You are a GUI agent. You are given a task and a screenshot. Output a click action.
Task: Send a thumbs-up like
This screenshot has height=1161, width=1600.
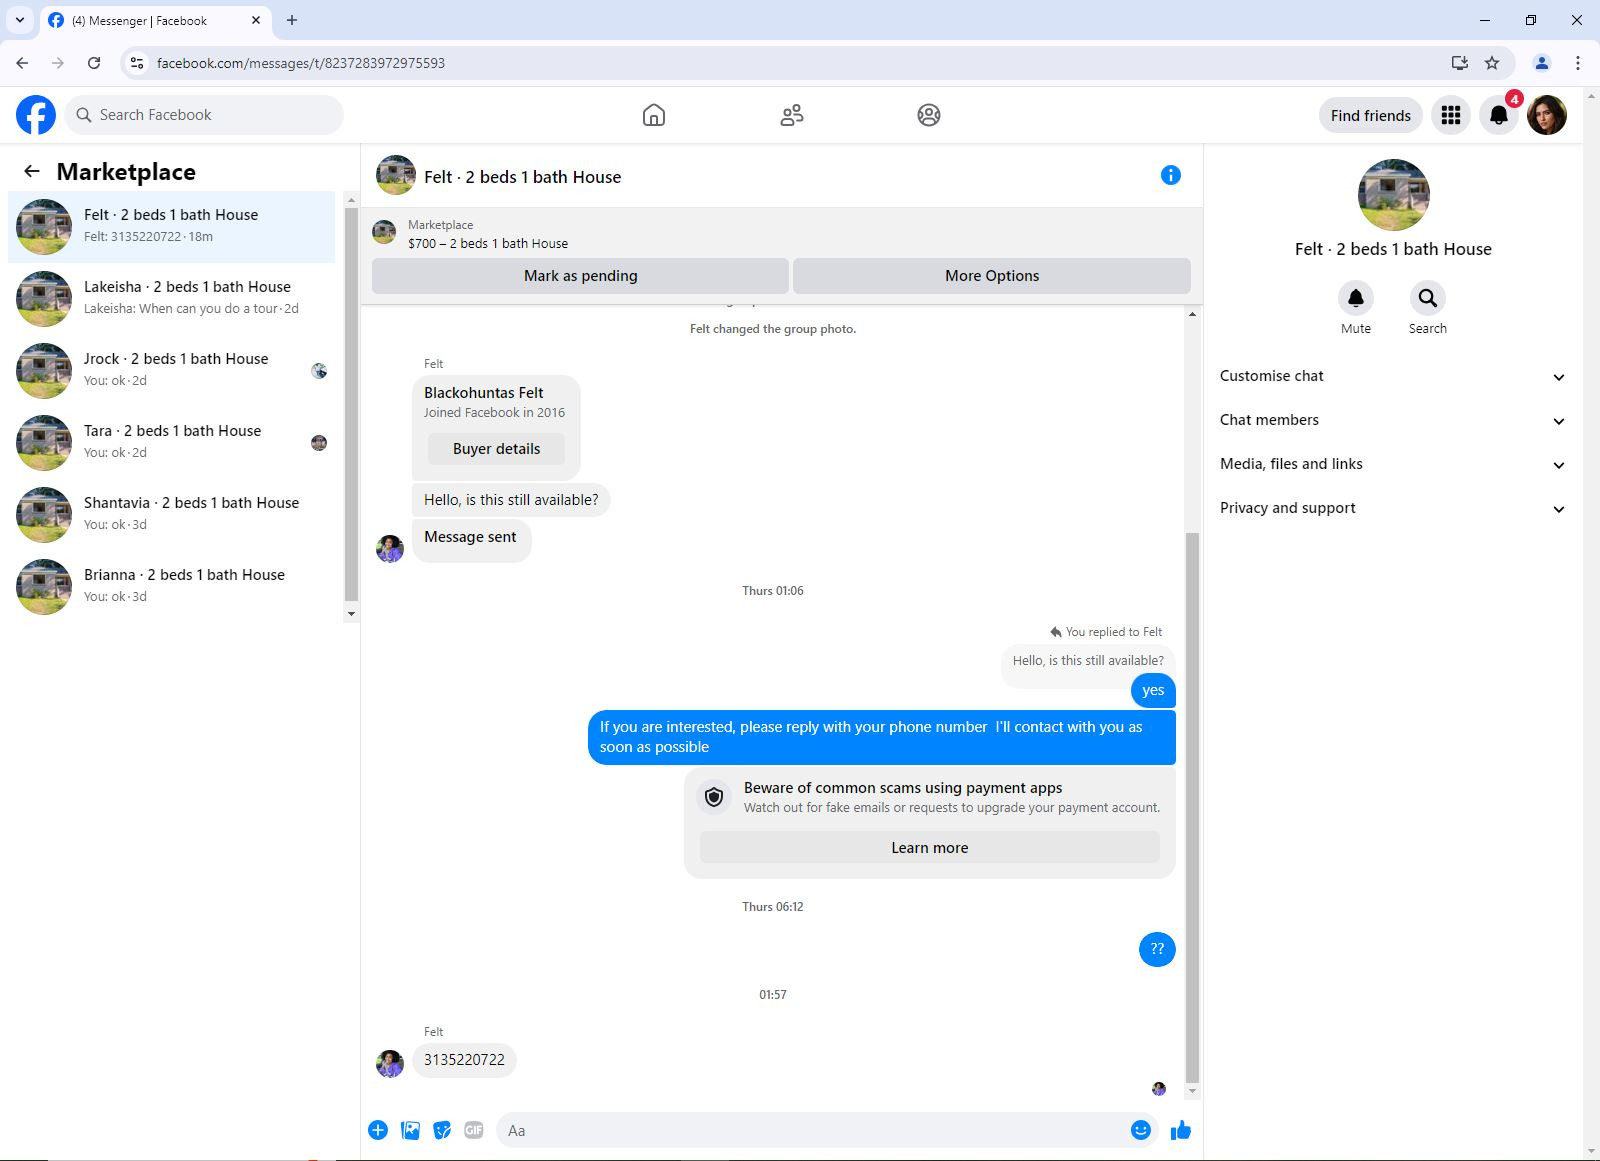(x=1181, y=1130)
